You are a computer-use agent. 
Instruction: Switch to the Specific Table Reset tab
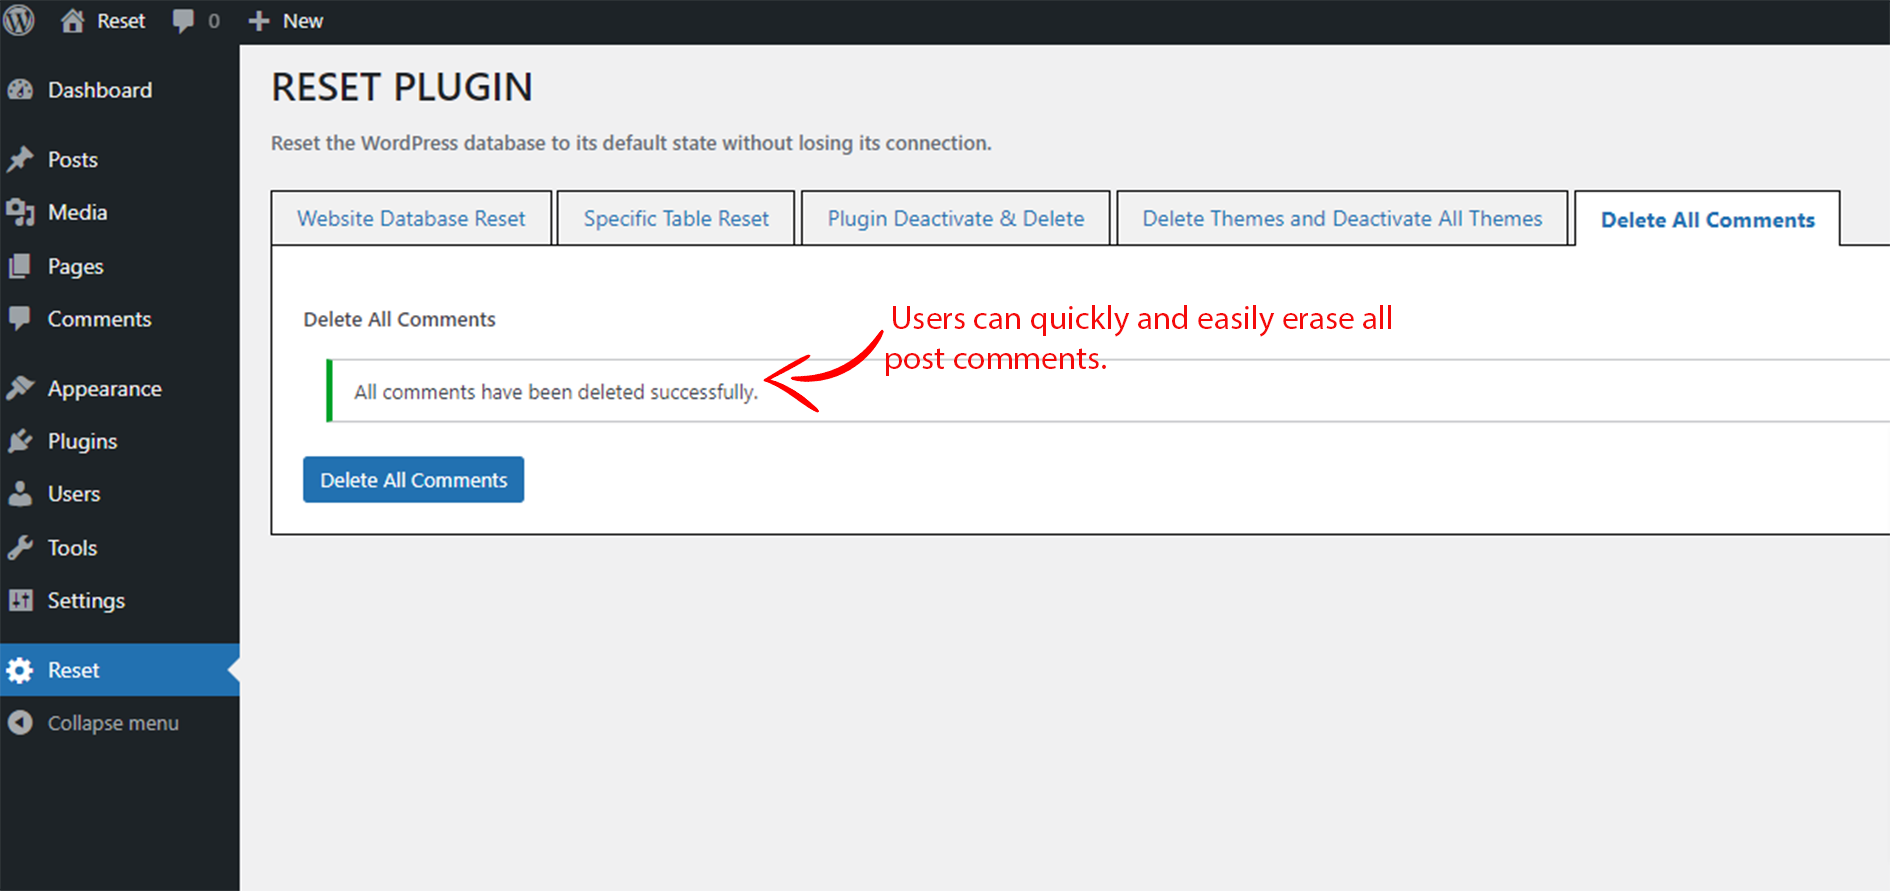[x=676, y=218]
